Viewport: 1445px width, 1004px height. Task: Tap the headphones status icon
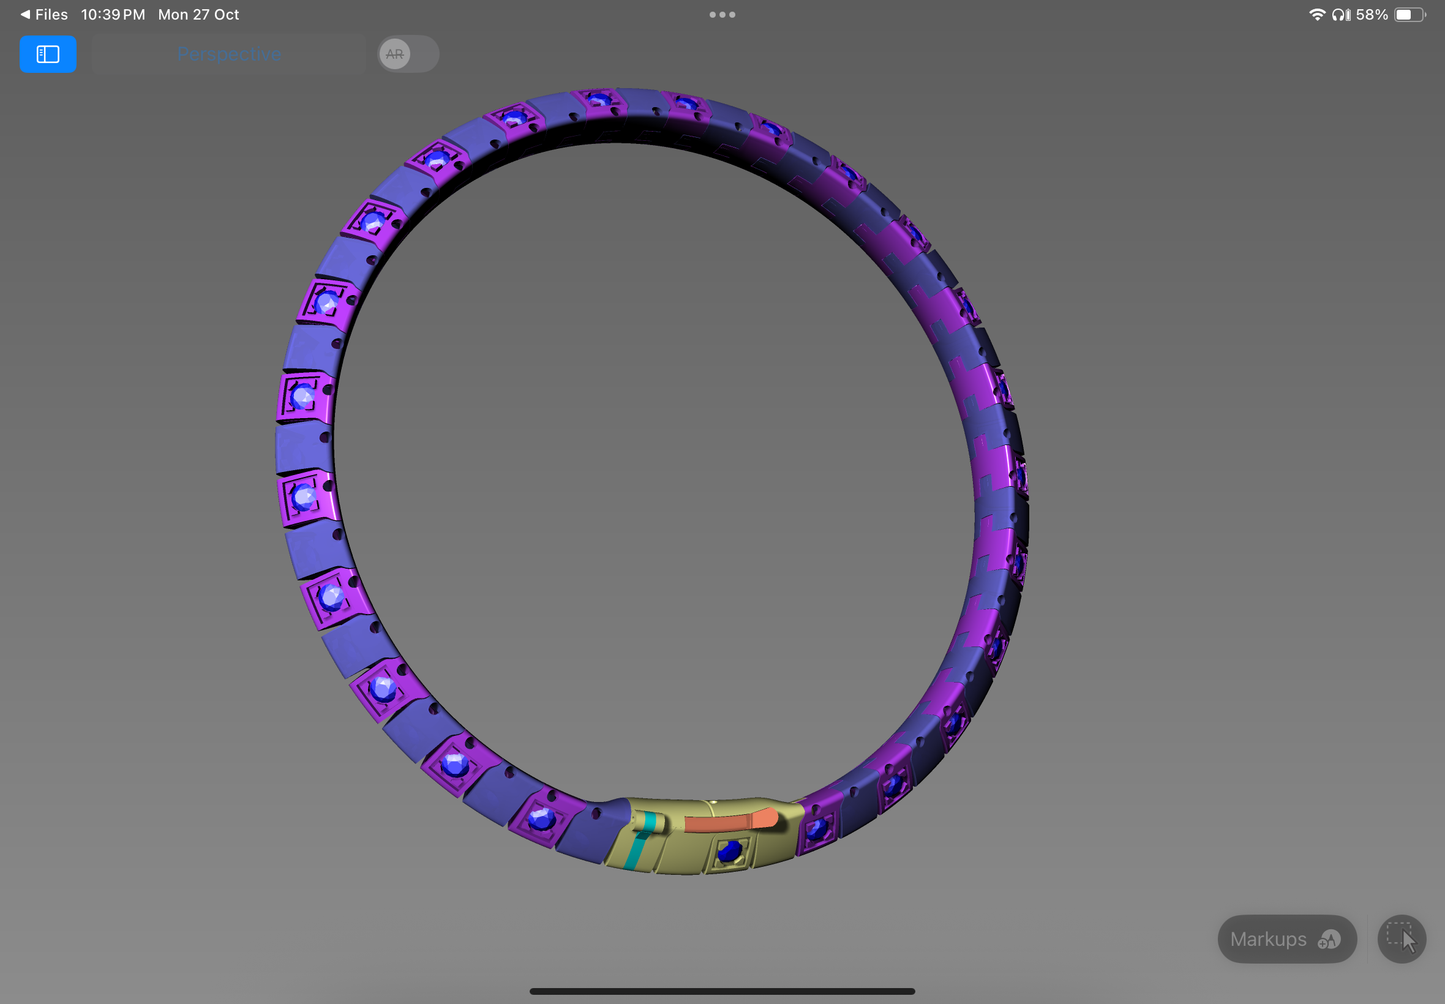pyautogui.click(x=1339, y=14)
